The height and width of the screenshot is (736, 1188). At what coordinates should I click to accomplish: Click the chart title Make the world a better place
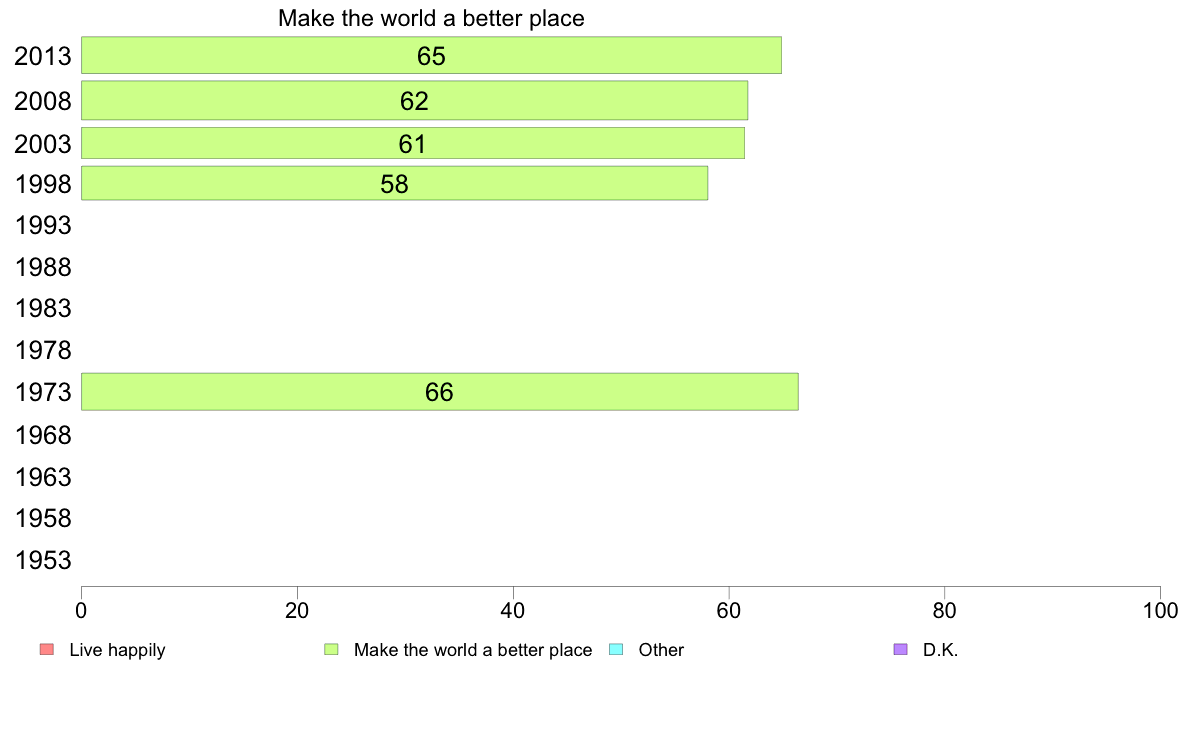click(431, 18)
